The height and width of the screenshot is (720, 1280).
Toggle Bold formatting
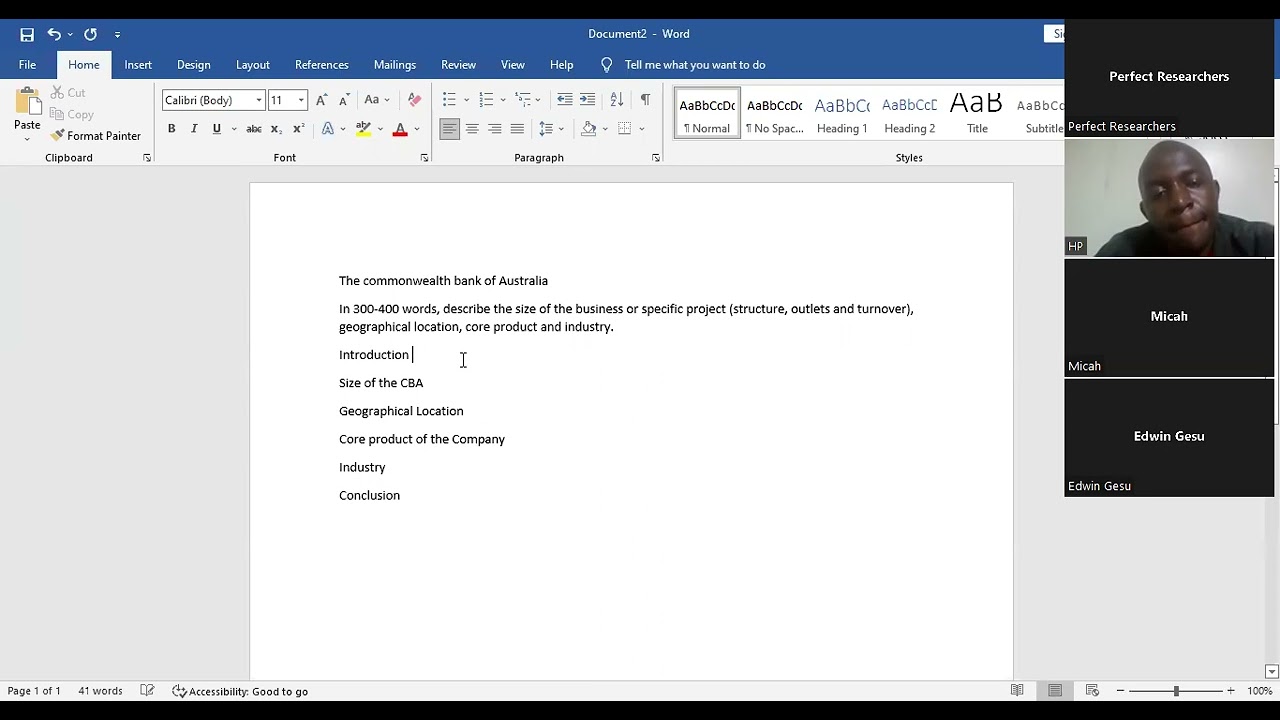171,129
